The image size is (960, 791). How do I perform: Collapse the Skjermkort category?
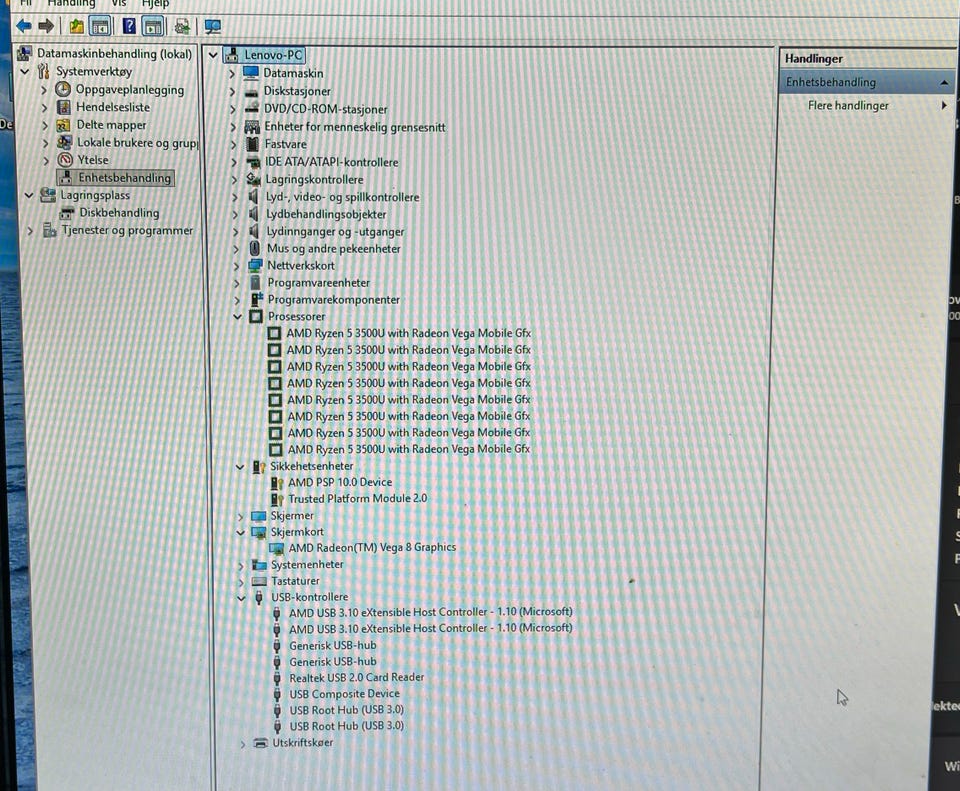(241, 533)
